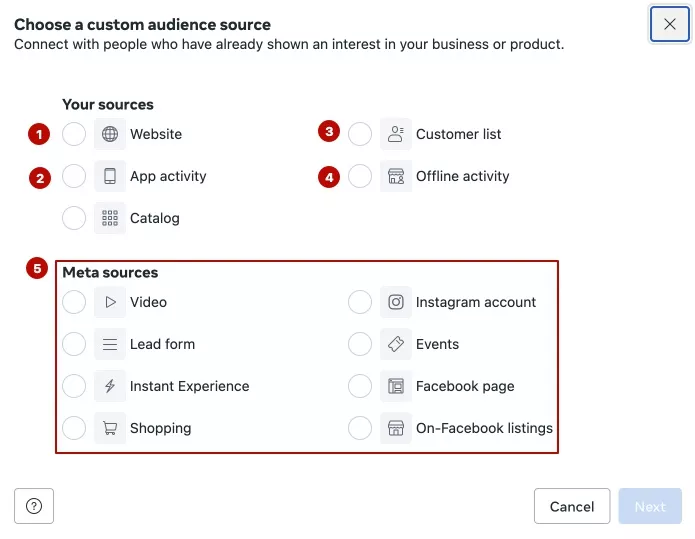Image resolution: width=695 pixels, height=539 pixels.
Task: Select the Offline activity radio button
Action: click(x=360, y=176)
